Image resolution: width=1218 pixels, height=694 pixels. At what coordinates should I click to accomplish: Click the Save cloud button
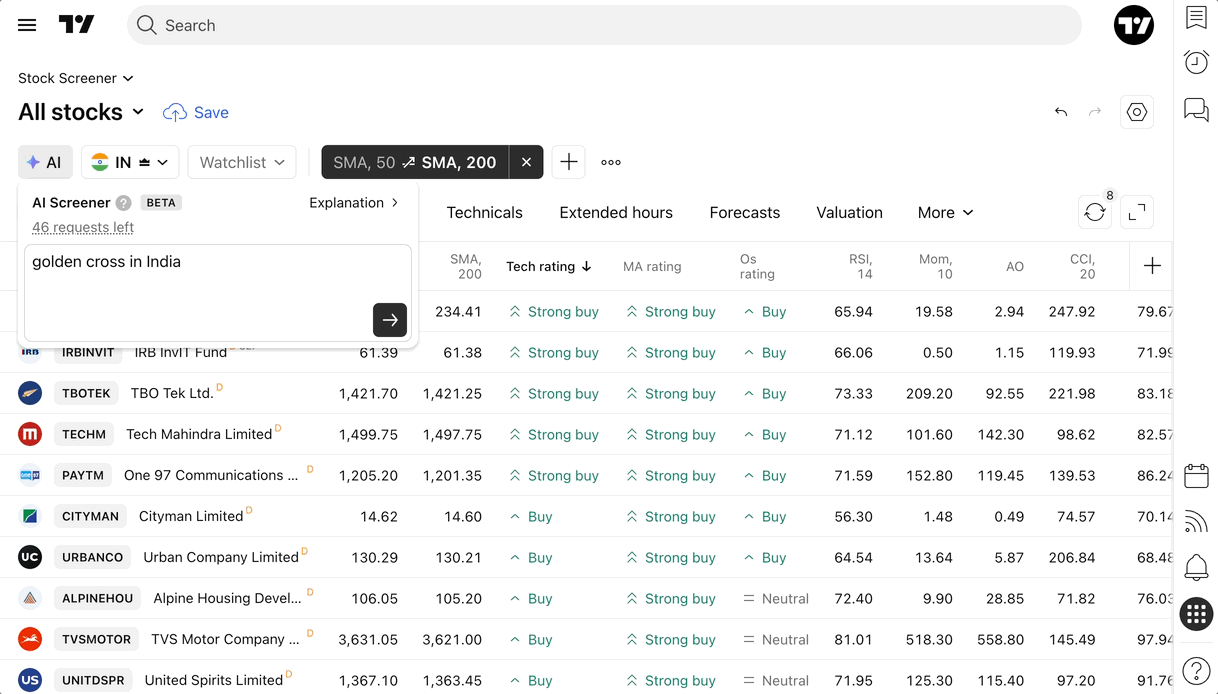(x=196, y=112)
